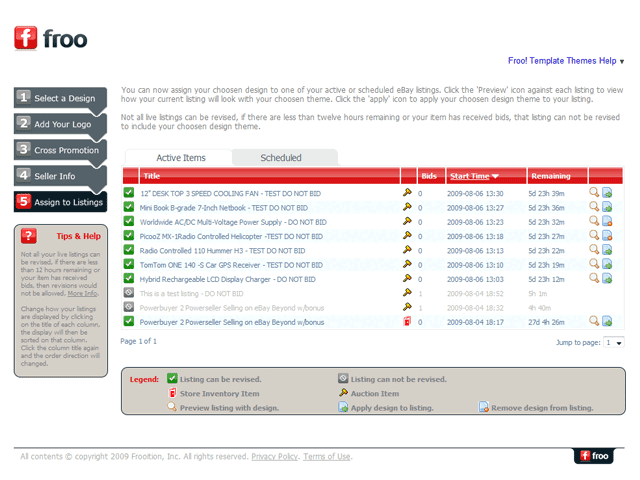Go to step 1 Select a Design
Screen dimensions: 640x480
point(60,98)
